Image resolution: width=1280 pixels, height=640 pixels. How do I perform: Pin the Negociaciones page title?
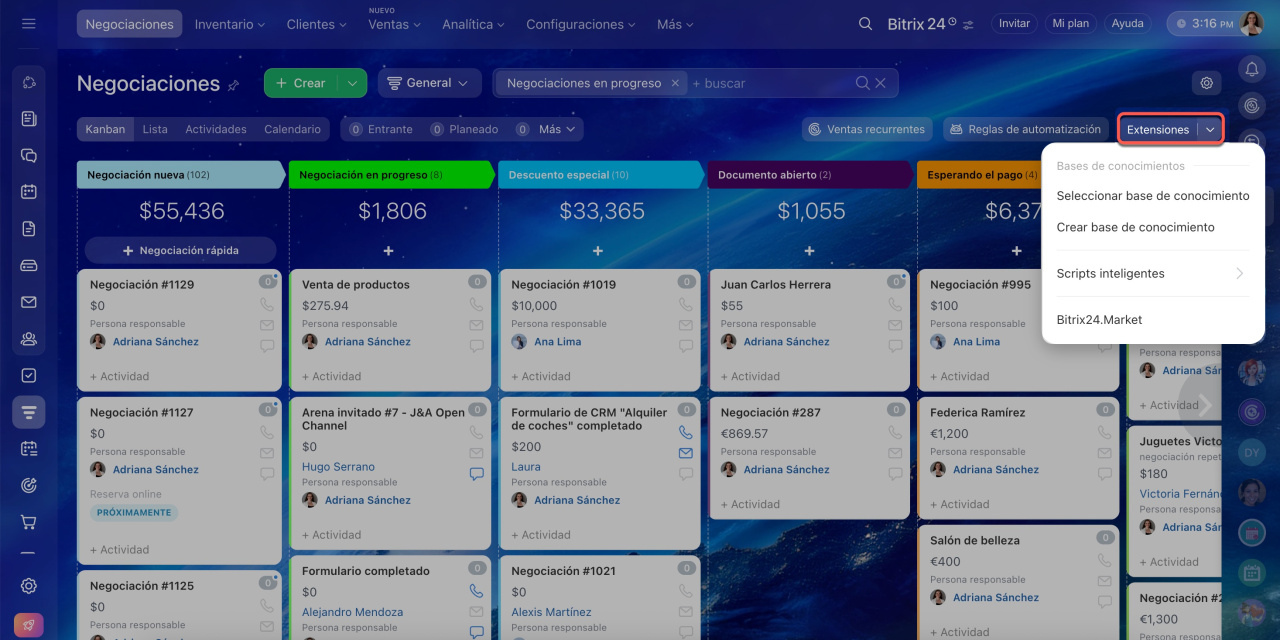234,85
